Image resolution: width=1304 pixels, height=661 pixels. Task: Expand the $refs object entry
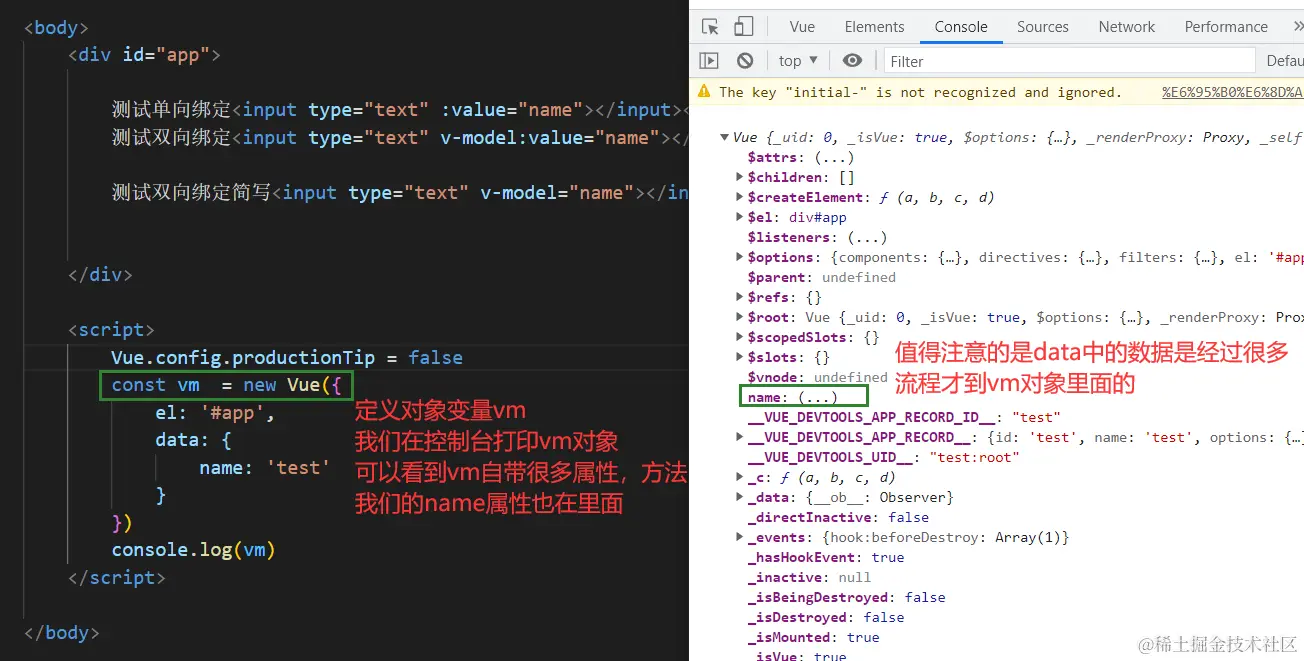[x=739, y=298]
